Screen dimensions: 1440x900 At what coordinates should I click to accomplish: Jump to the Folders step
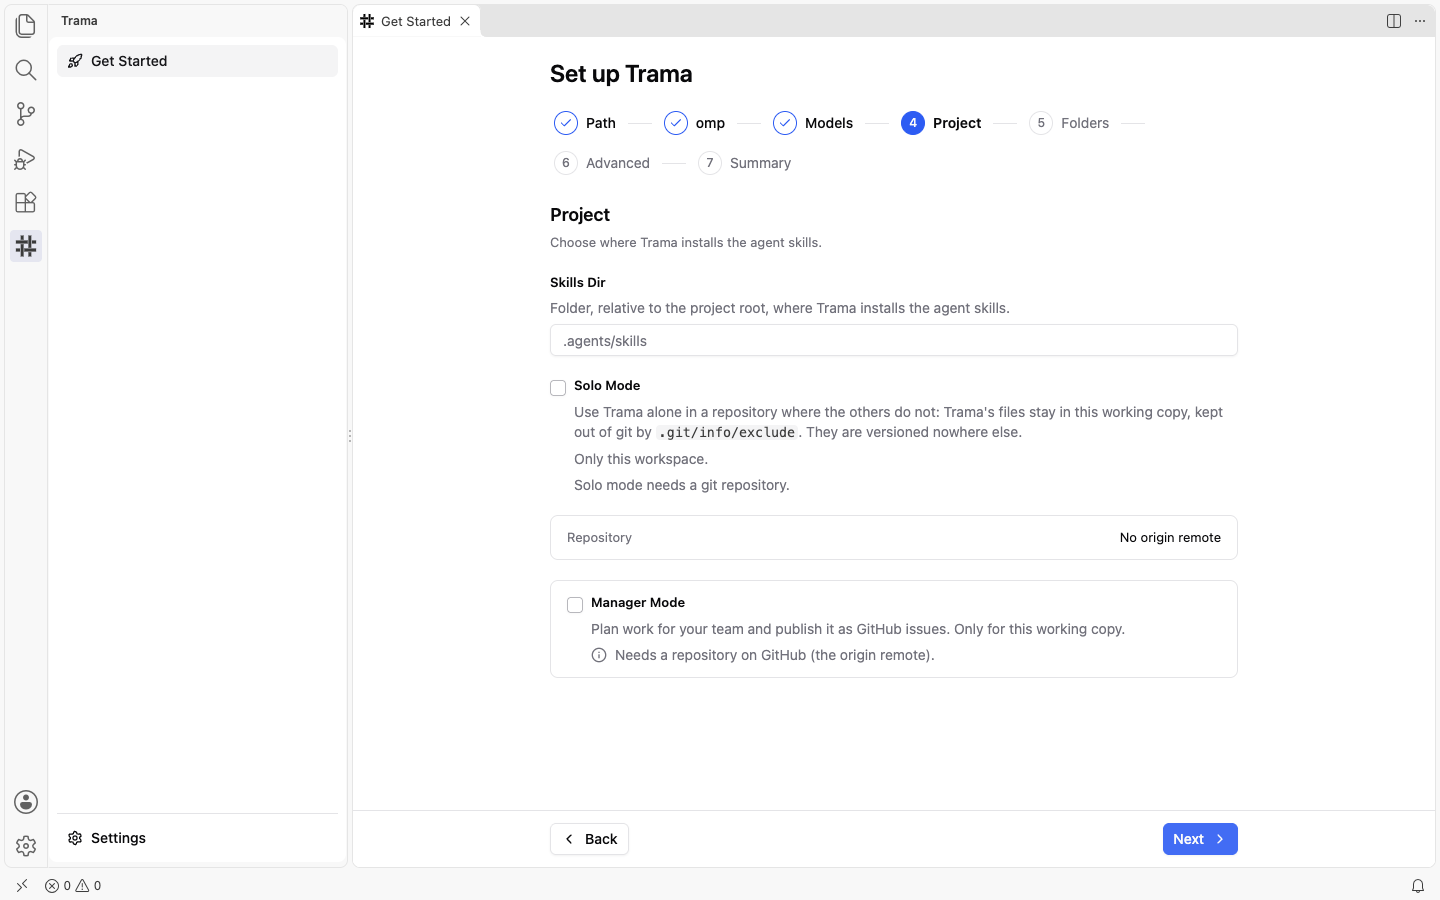[1069, 123]
